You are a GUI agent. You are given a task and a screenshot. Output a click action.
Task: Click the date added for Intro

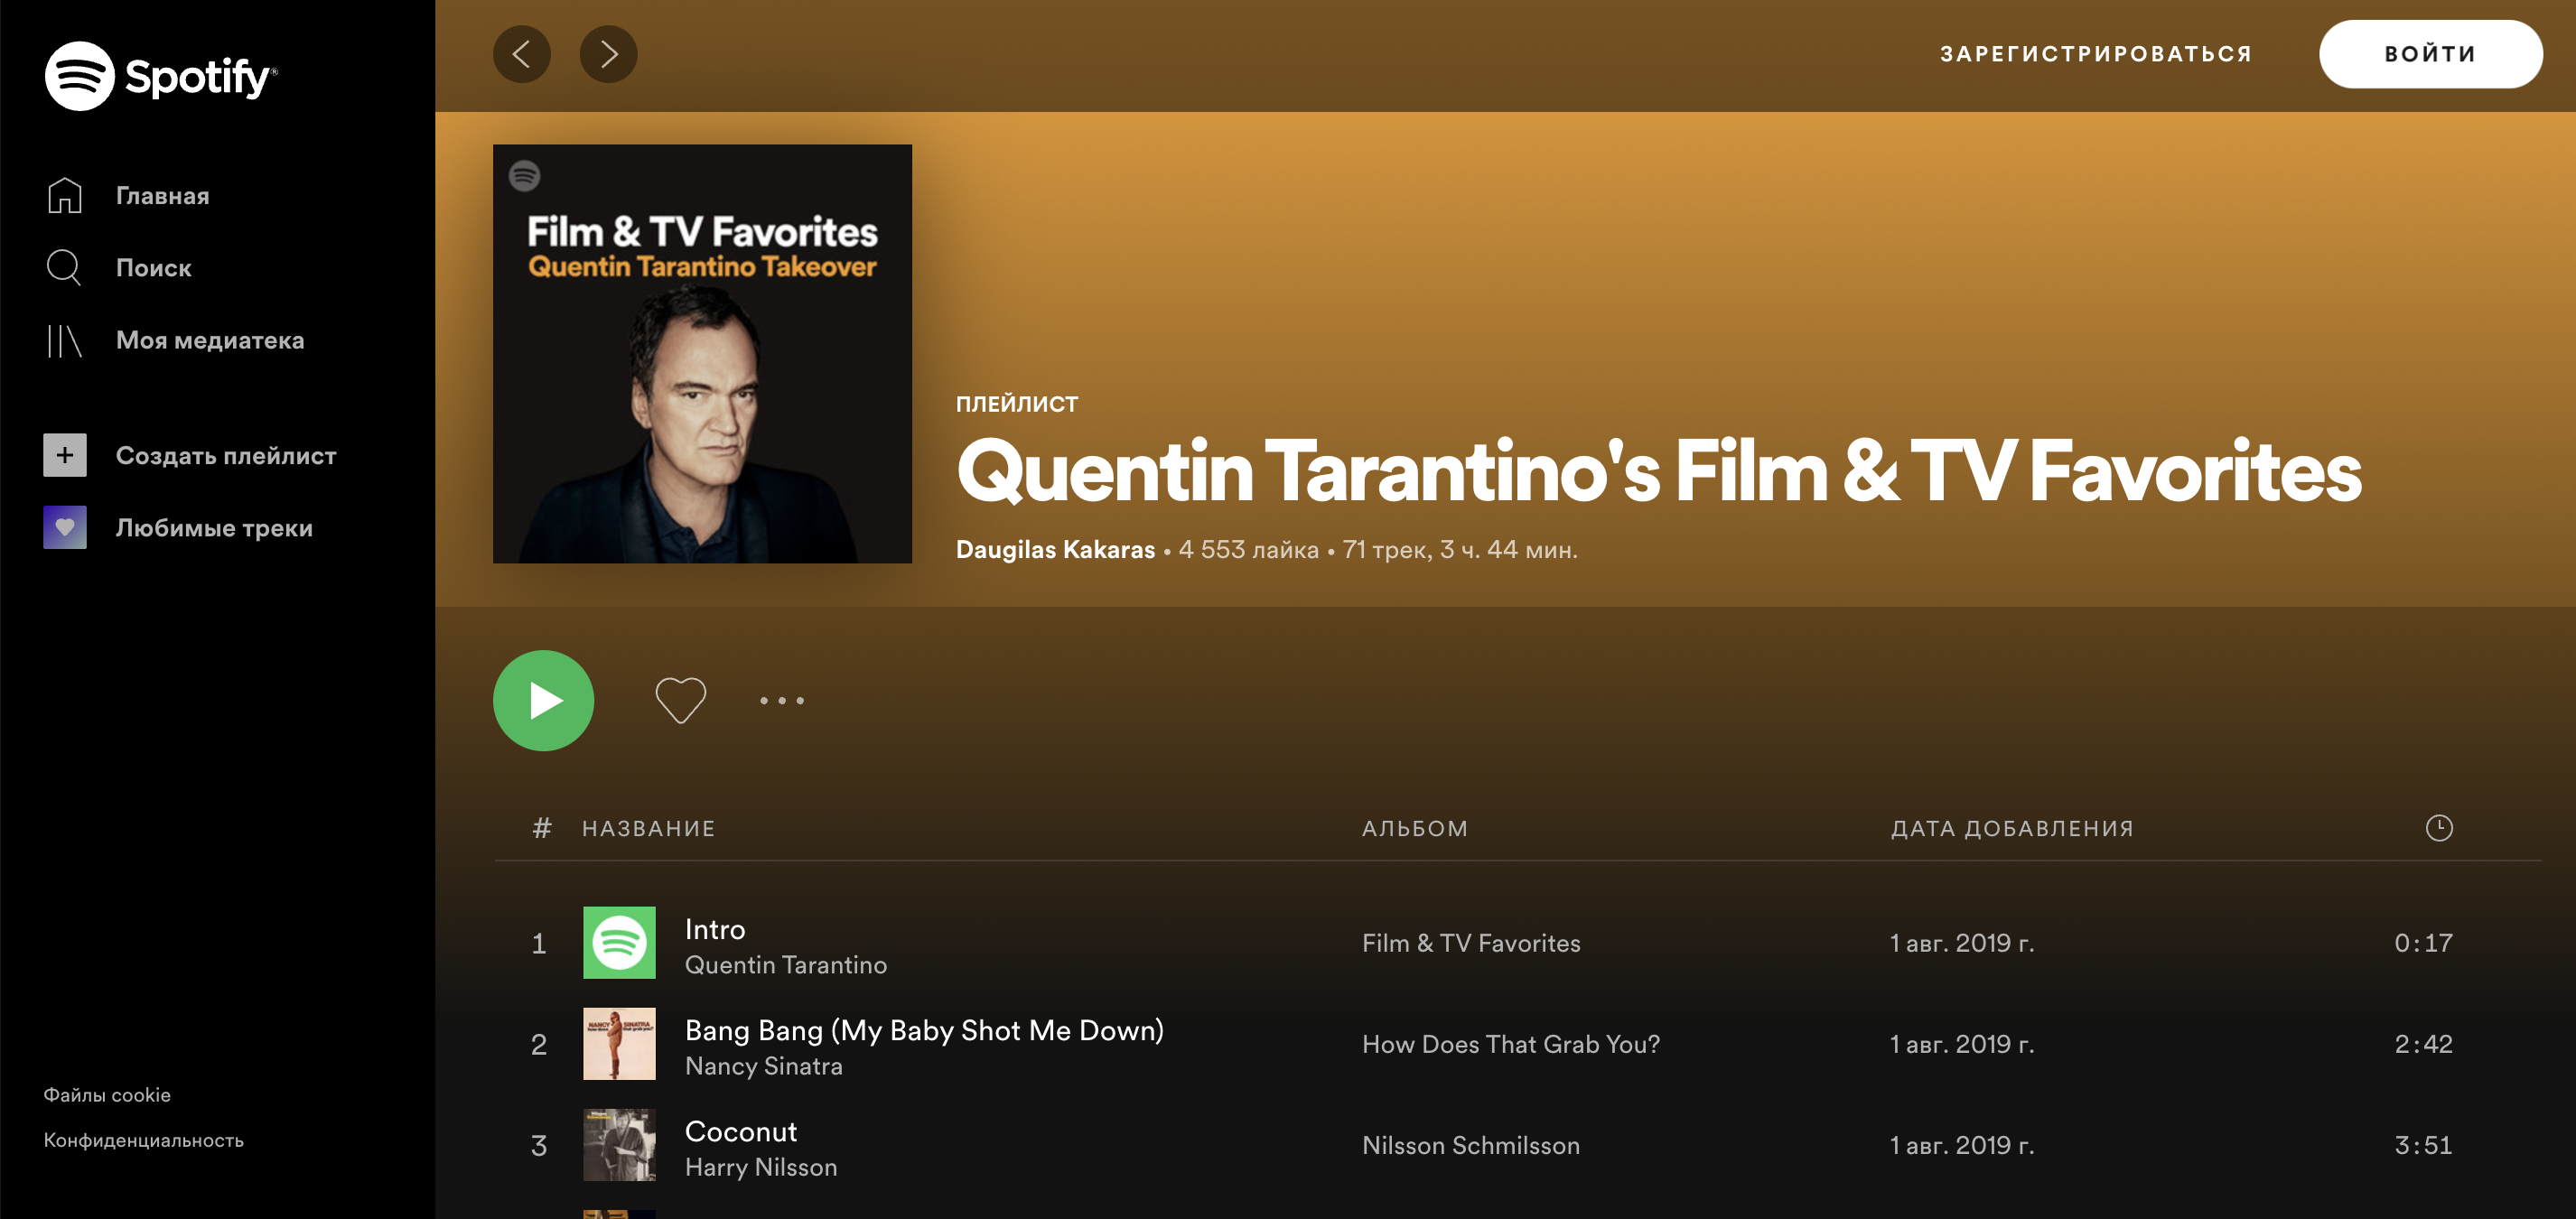click(x=1962, y=943)
